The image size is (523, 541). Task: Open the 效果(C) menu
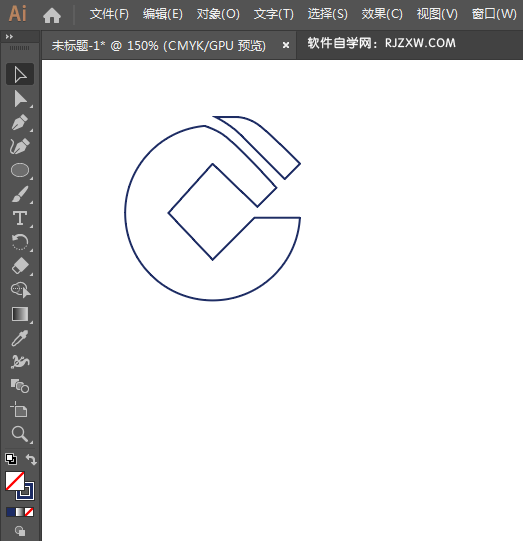(x=382, y=14)
